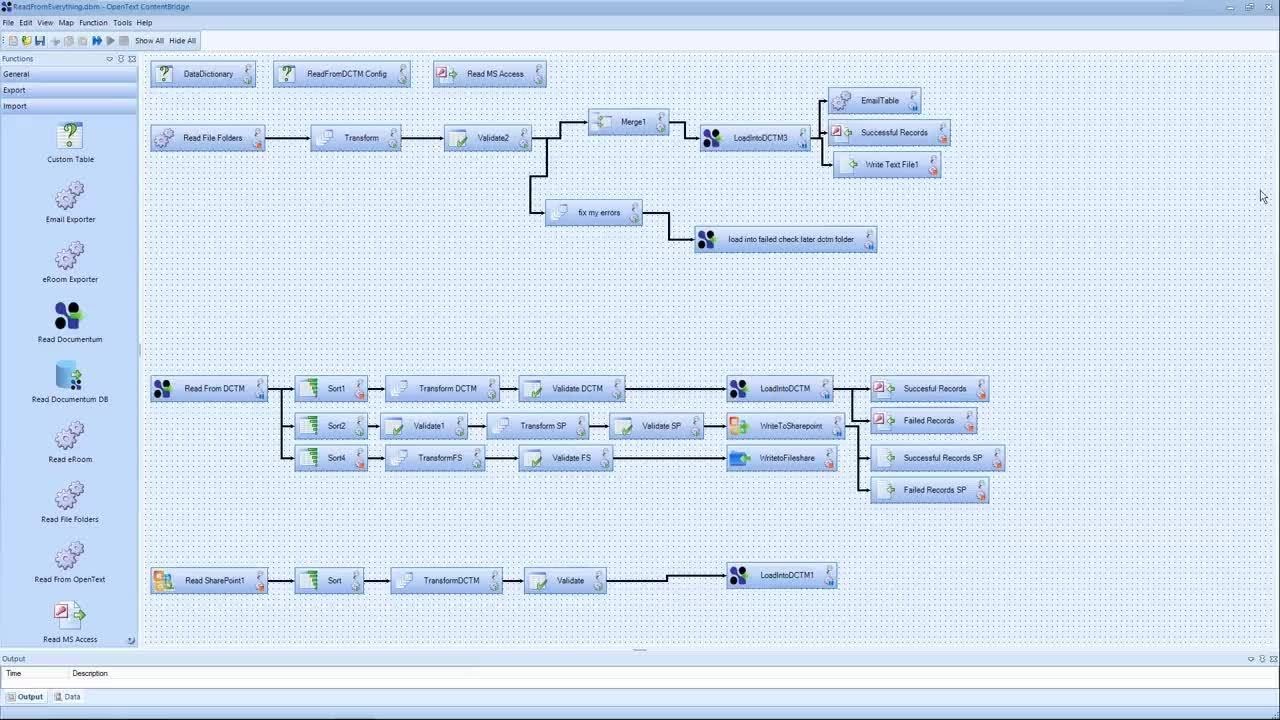Open the Map menu
Viewport: 1280px width, 720px height.
(x=66, y=23)
